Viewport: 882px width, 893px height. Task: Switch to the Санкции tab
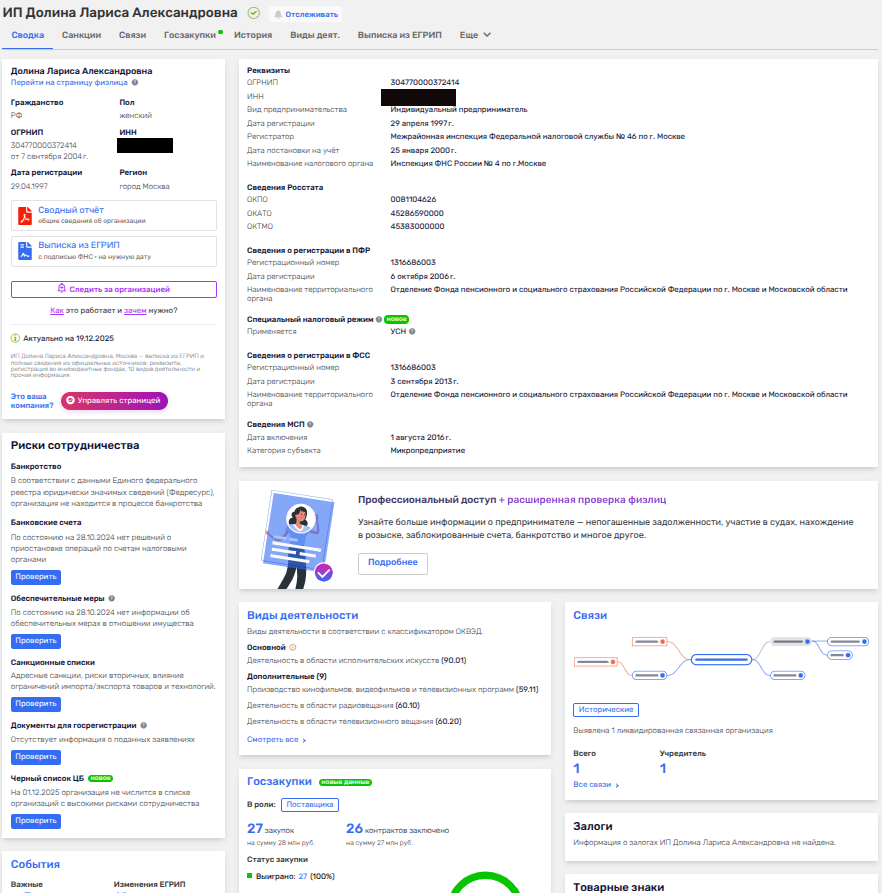(x=81, y=35)
